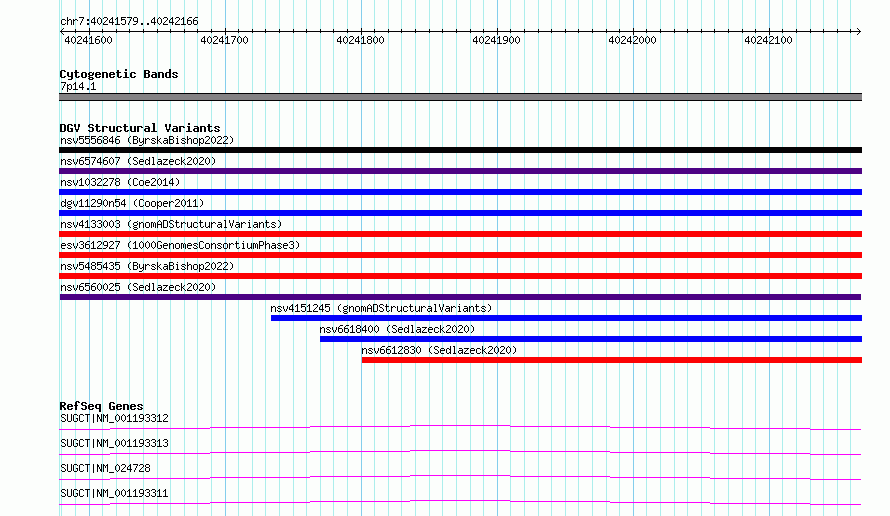Open variant nsv1032278 (Coe2014) label
The width and height of the screenshot is (890, 516).
(x=120, y=182)
